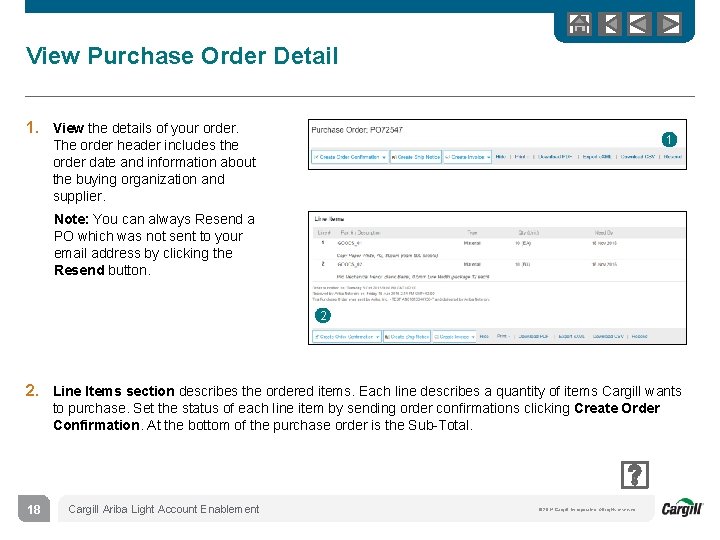Click the Cargill logo
The height and width of the screenshot is (540, 720).
(682, 508)
